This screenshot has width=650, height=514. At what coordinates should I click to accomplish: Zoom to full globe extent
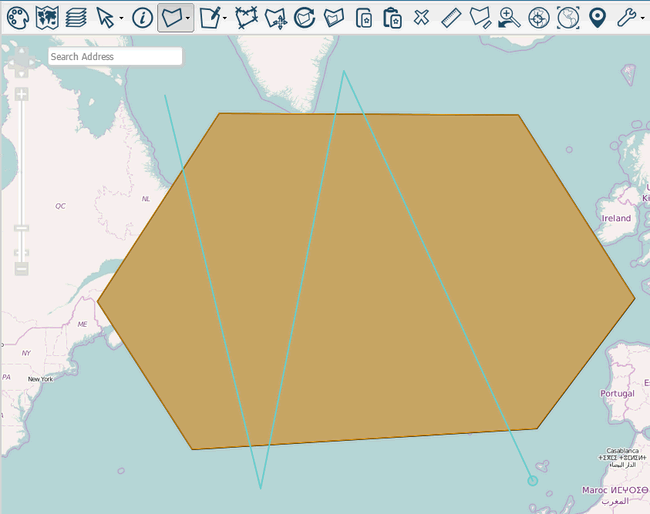pyautogui.click(x=568, y=17)
